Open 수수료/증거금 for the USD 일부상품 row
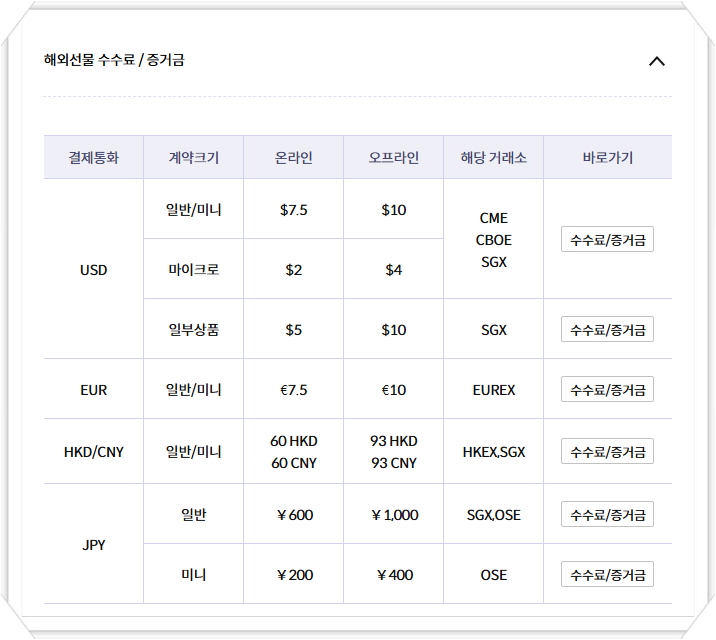 point(607,330)
